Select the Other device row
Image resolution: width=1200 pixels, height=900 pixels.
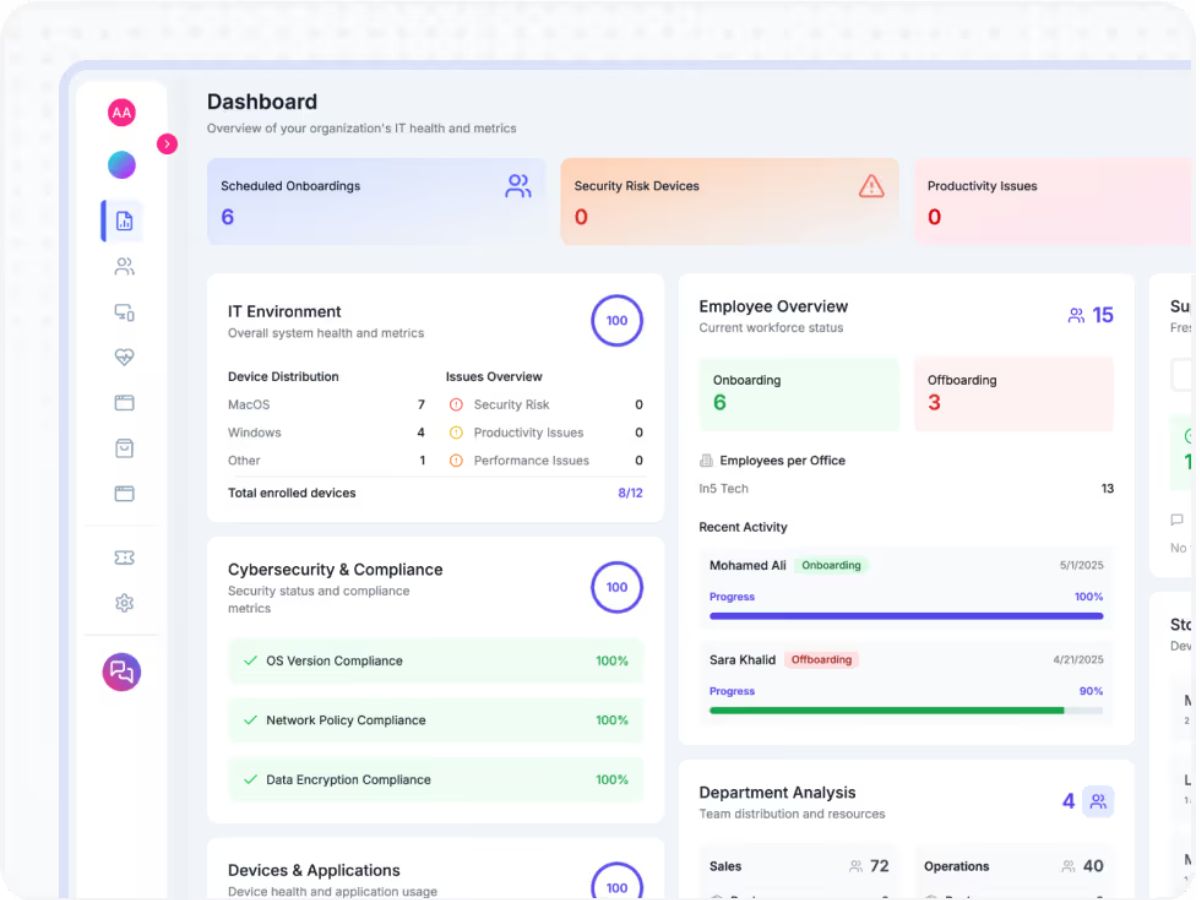(x=327, y=461)
